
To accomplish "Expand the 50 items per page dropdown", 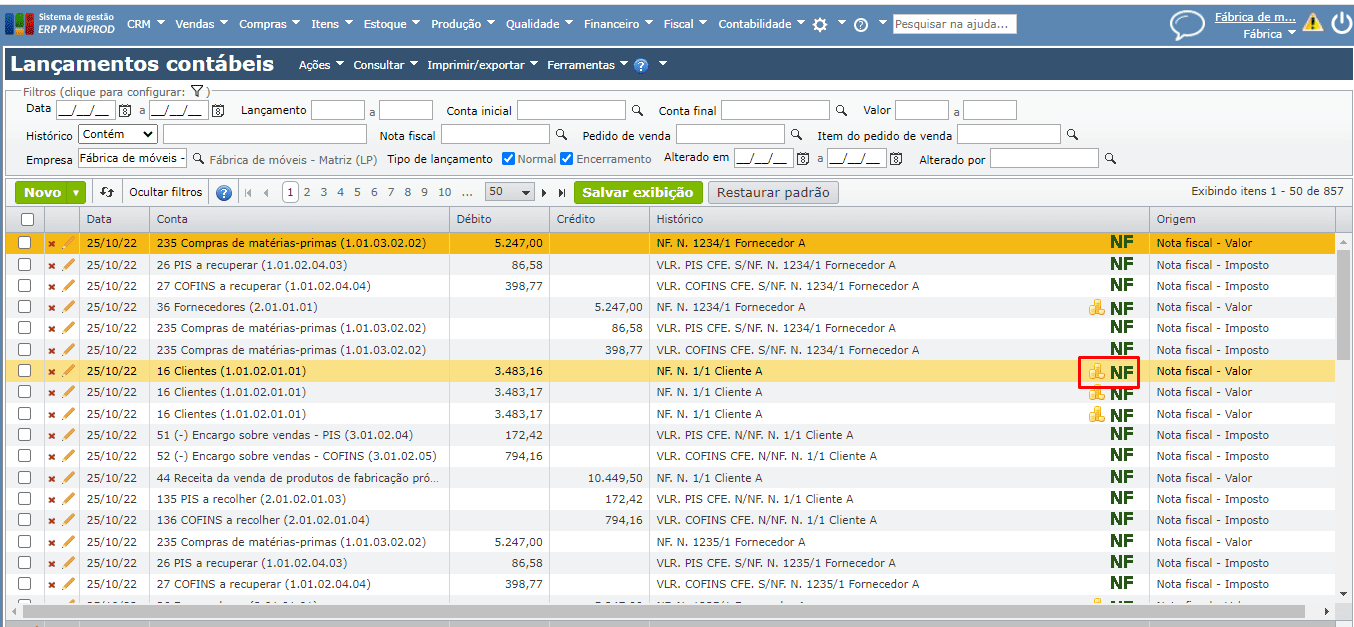I will tap(509, 192).
